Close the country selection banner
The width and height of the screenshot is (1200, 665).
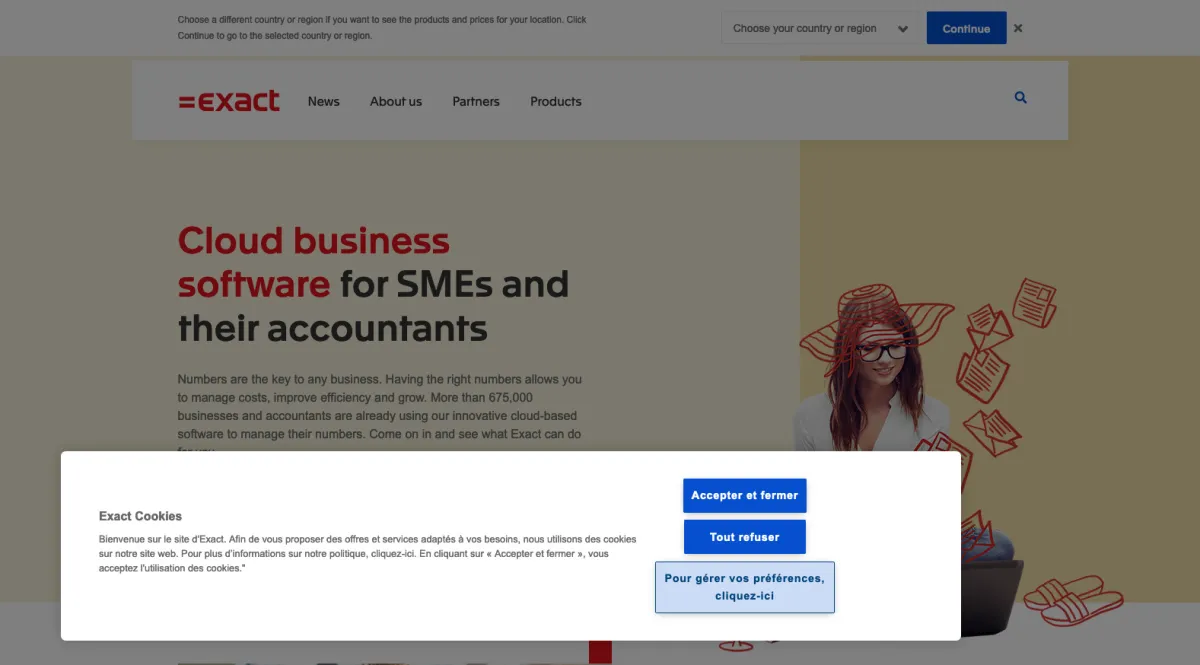[1018, 28]
